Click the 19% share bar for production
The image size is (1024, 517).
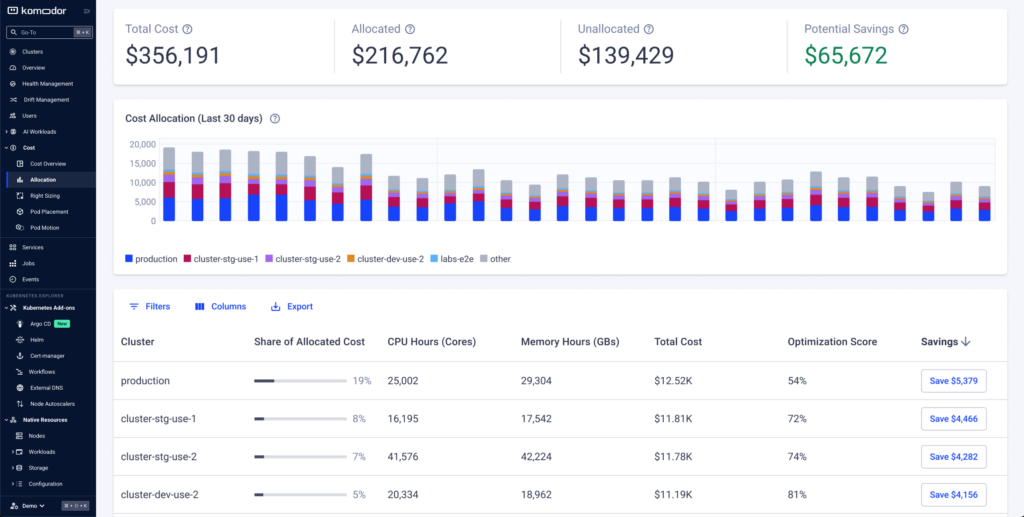click(x=300, y=381)
